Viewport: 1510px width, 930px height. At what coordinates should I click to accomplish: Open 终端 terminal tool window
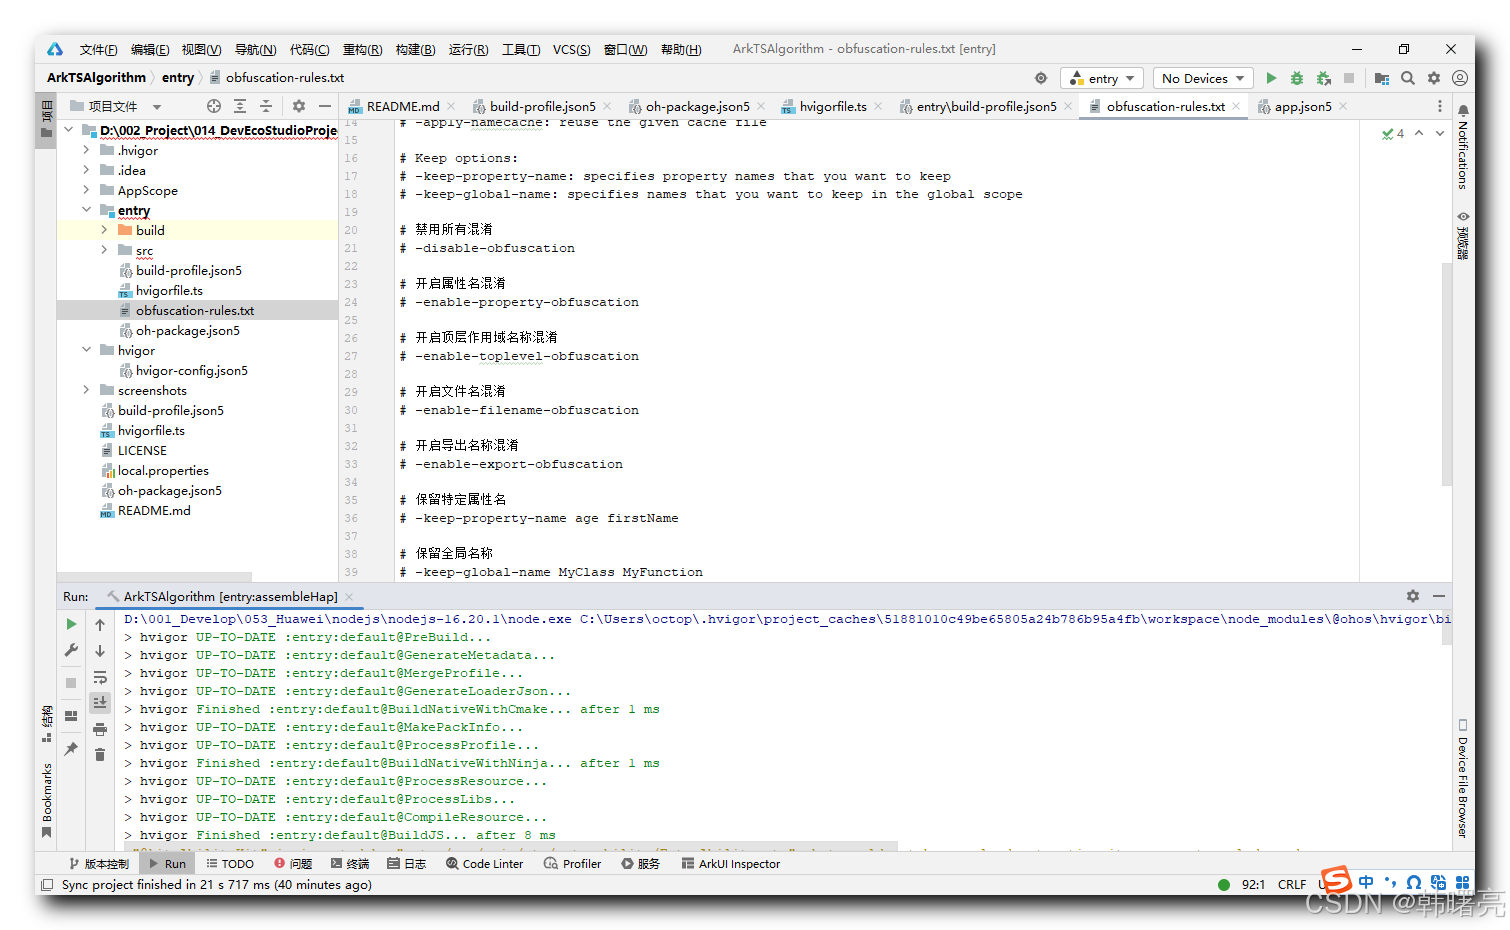(350, 864)
